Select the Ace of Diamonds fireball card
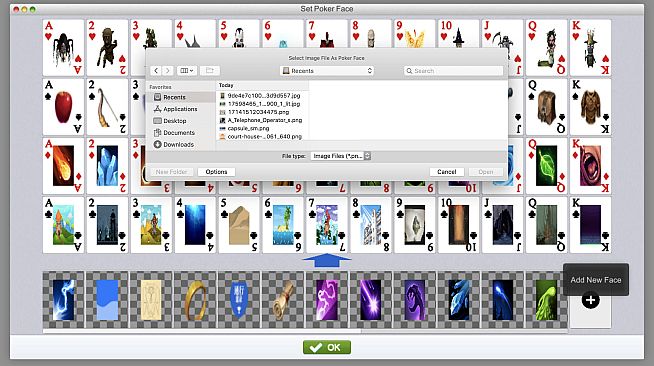This screenshot has height=366, width=654. (x=63, y=166)
